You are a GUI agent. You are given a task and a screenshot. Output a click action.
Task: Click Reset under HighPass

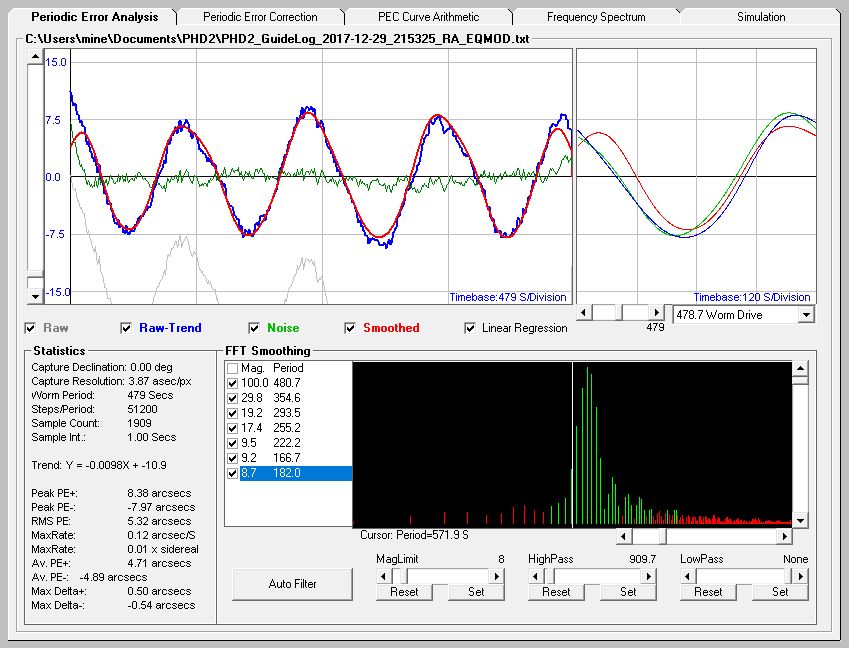click(x=556, y=592)
